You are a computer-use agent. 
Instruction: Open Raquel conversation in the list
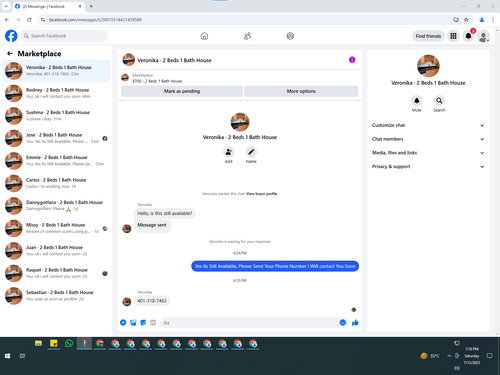pos(56,273)
